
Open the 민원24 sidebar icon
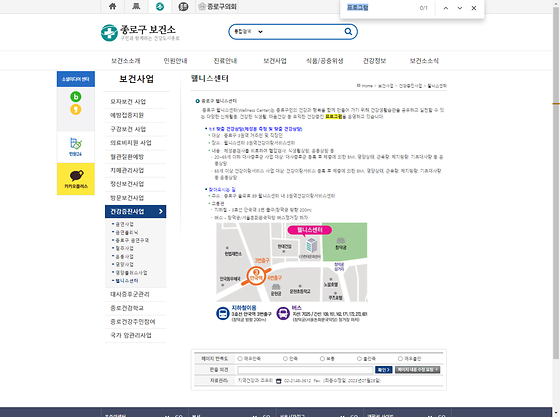pos(75,147)
